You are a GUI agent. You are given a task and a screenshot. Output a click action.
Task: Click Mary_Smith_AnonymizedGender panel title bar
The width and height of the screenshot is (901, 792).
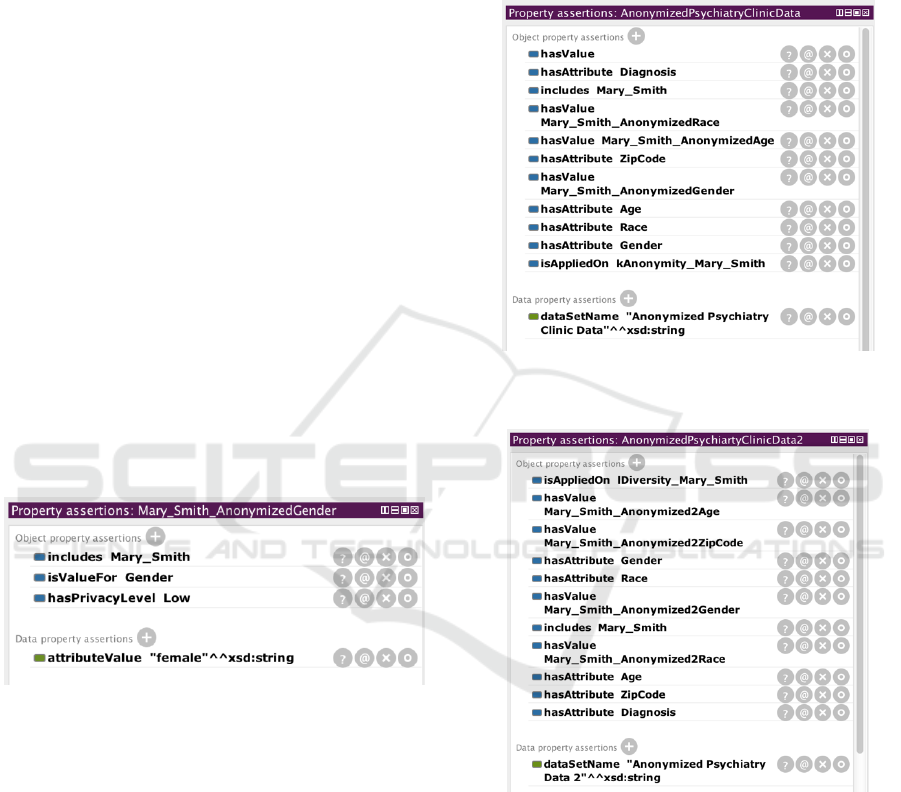tap(190, 510)
